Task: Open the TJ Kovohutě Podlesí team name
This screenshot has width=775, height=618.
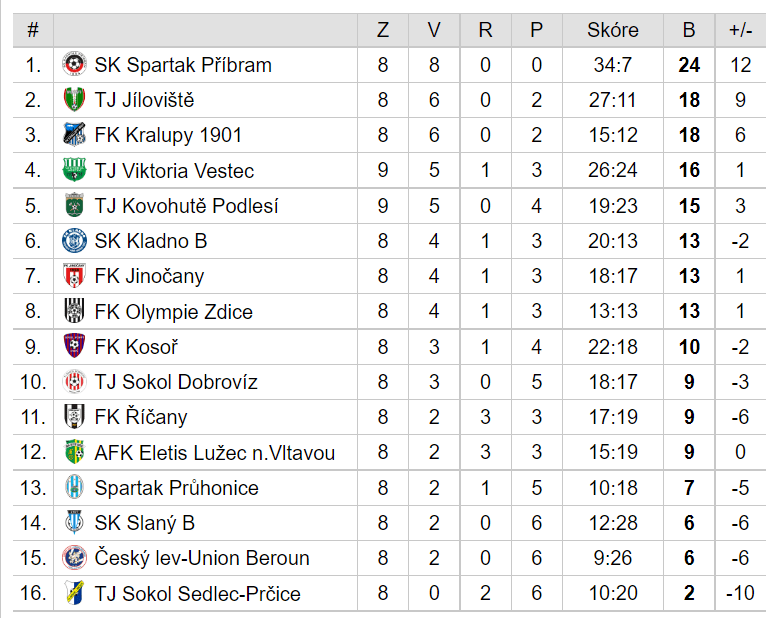Action: coord(186,206)
